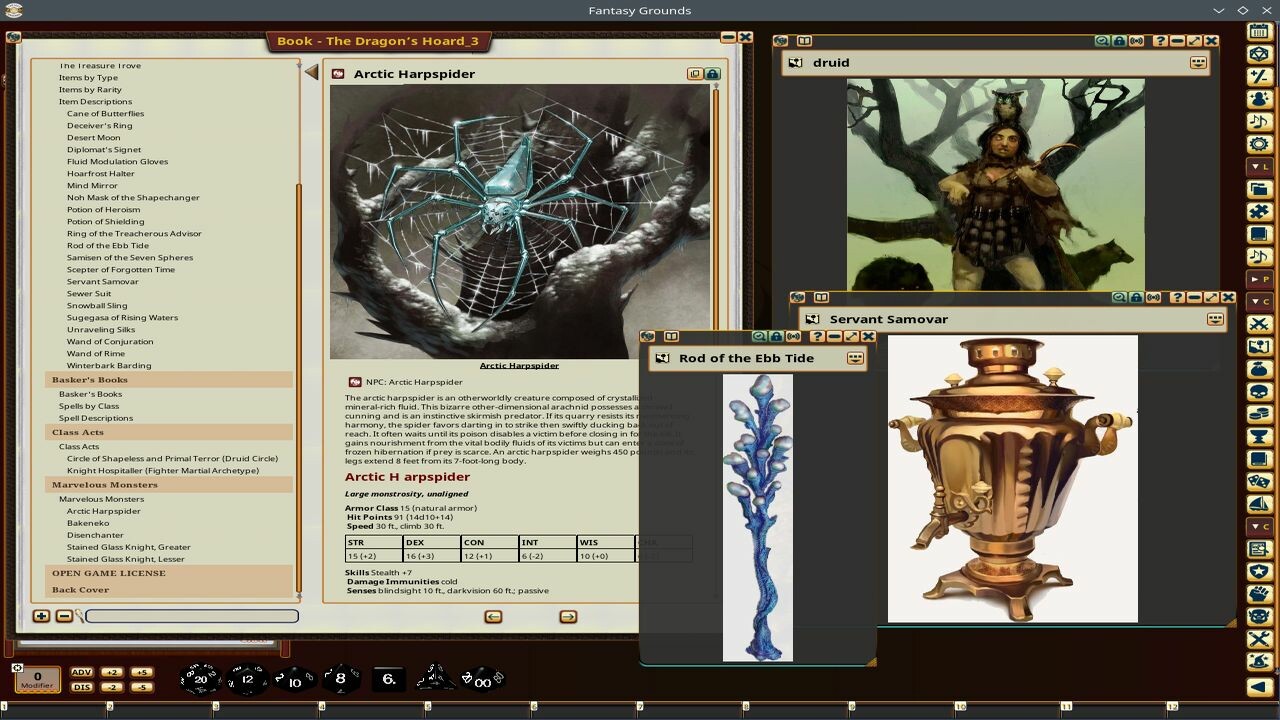Toggle lock on Arctic Harpspider page
The width and height of the screenshot is (1280, 720).
coord(712,74)
